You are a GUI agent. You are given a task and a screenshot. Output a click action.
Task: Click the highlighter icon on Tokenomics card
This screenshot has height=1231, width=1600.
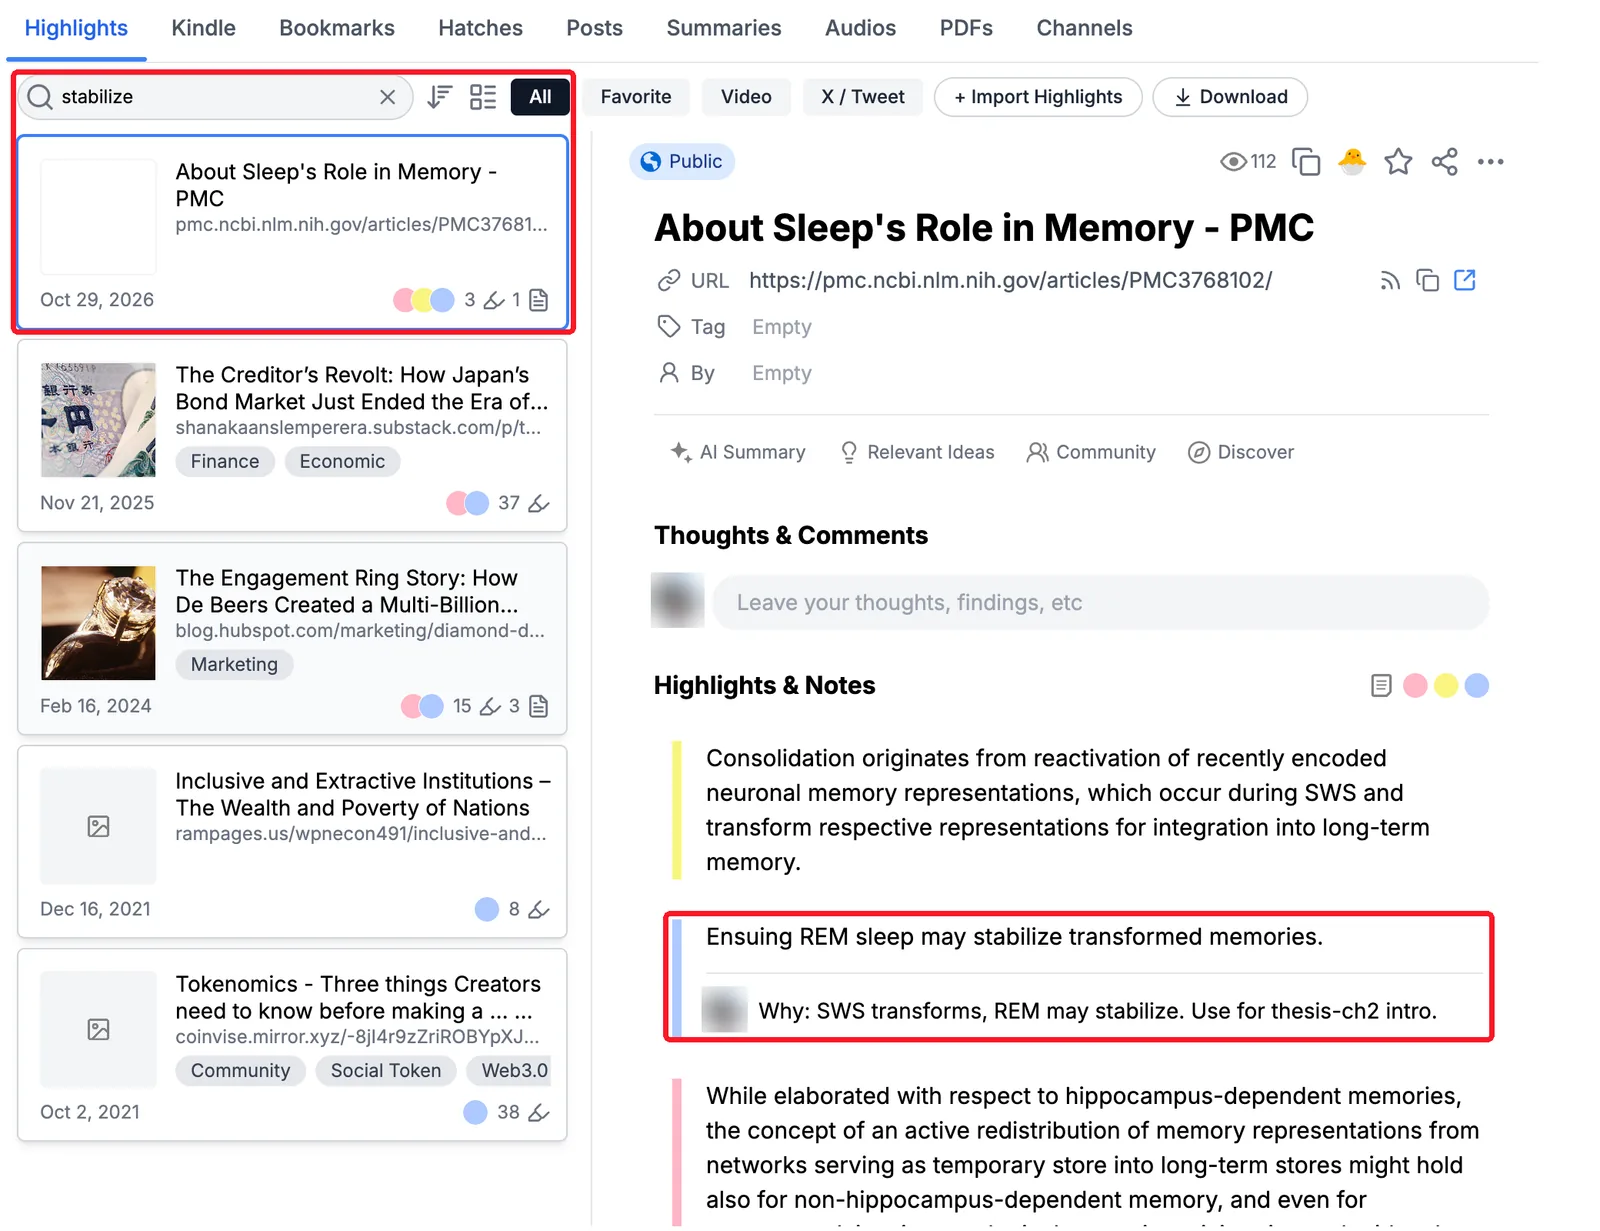(539, 1112)
